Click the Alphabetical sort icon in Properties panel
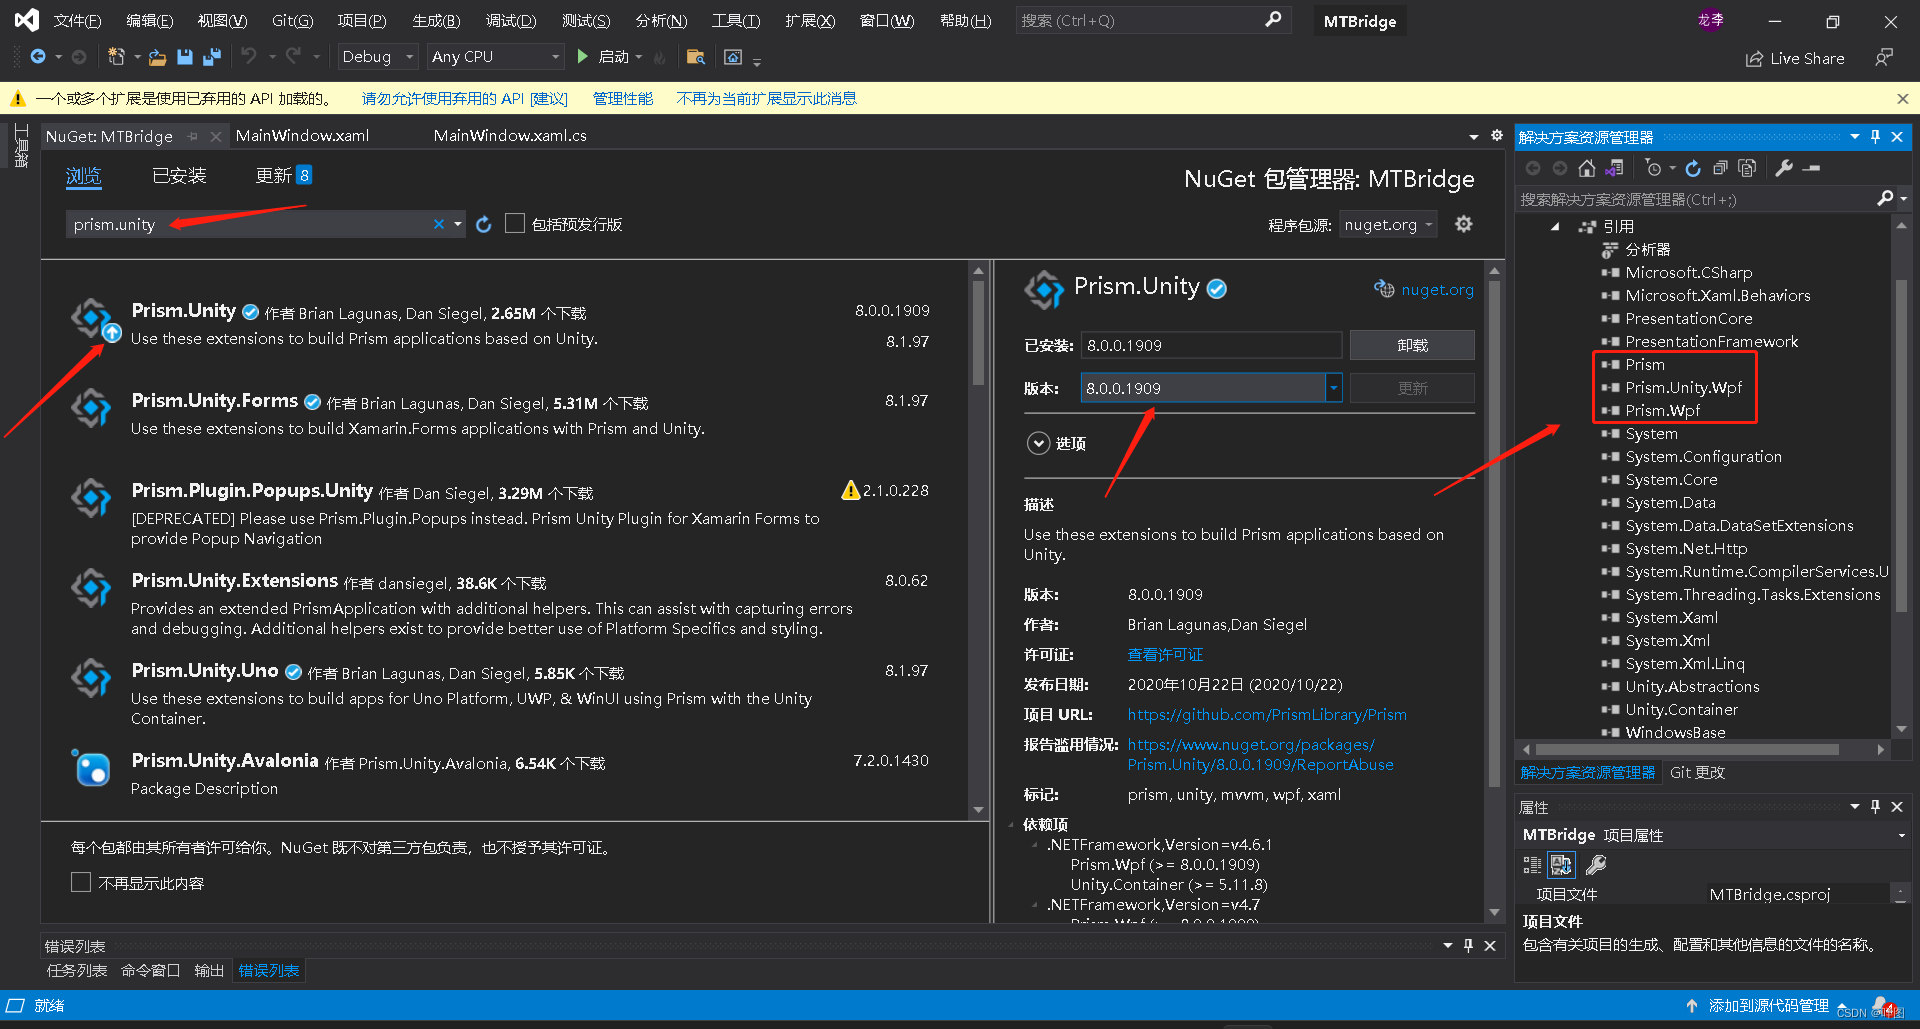Screen dimensions: 1920x1029 [1562, 865]
